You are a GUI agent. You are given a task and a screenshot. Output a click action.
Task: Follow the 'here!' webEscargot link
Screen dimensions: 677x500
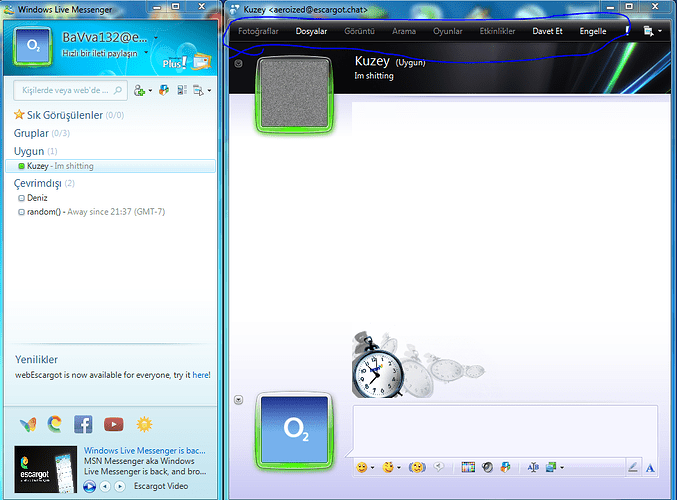[201, 375]
